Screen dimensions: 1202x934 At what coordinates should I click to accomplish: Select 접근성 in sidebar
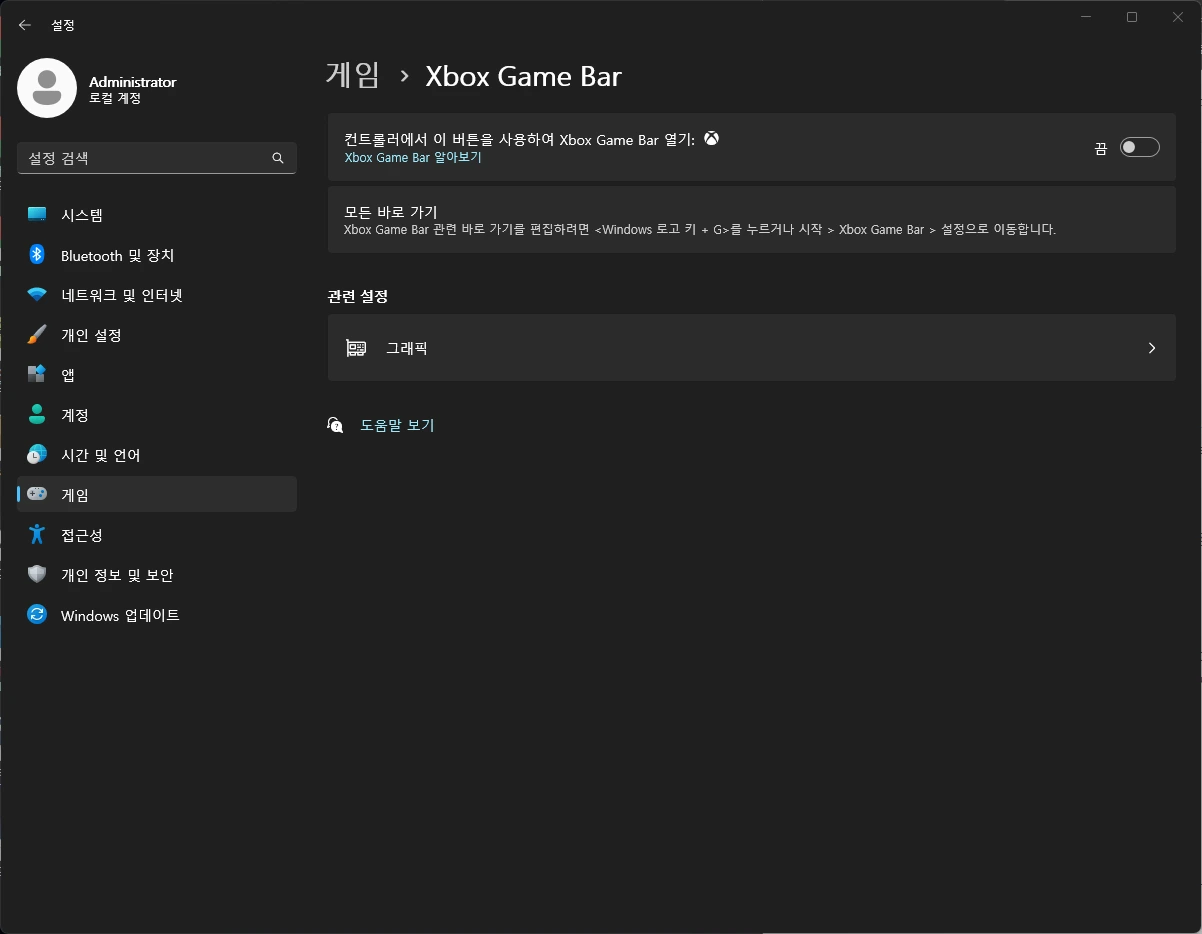pyautogui.click(x=157, y=535)
